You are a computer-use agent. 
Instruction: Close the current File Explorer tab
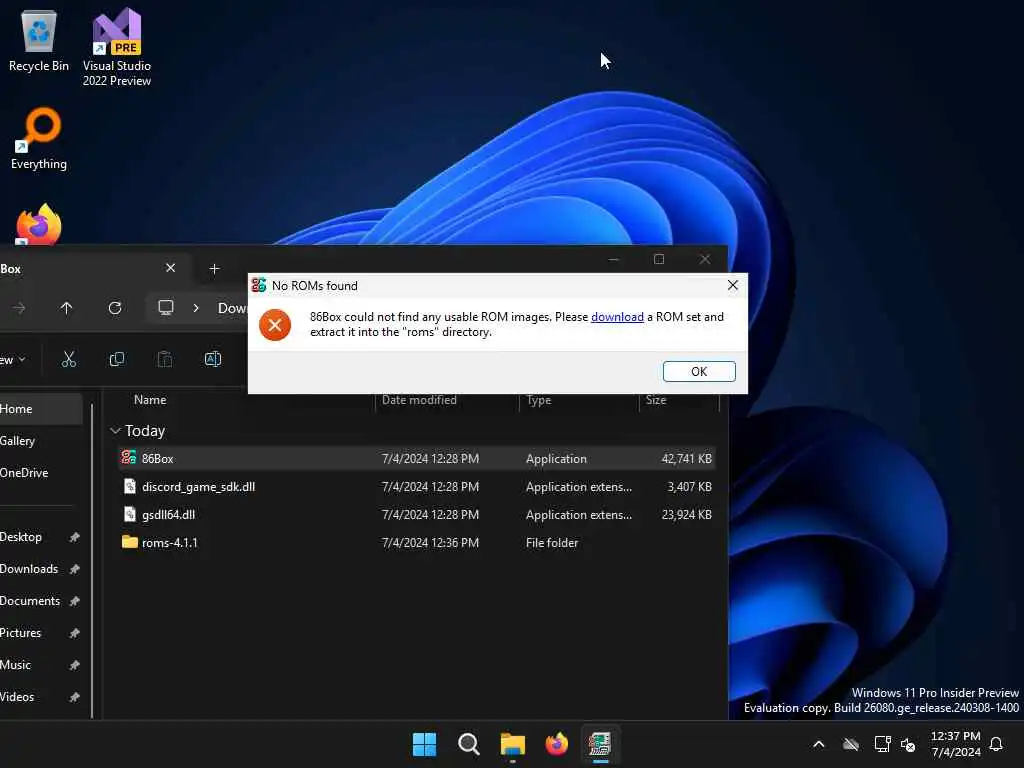coord(170,268)
